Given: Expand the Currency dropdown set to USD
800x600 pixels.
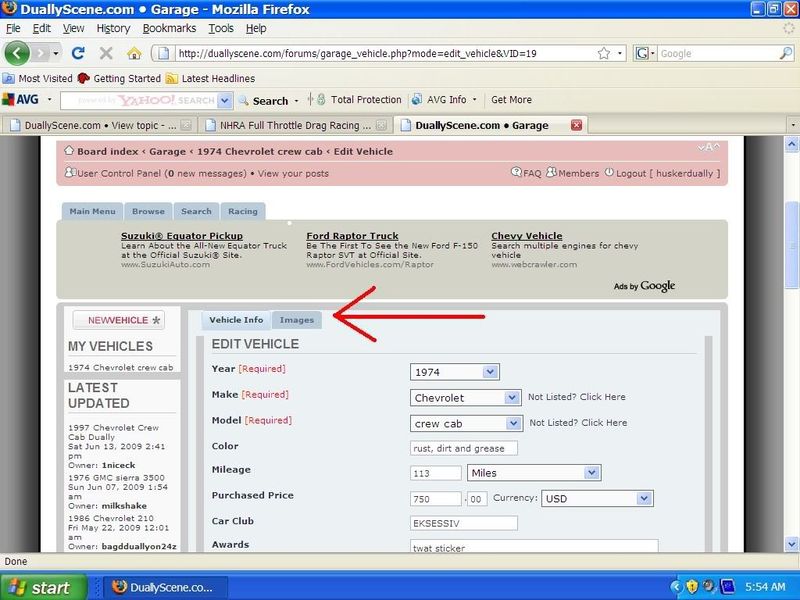Looking at the screenshot, I should pyautogui.click(x=643, y=498).
